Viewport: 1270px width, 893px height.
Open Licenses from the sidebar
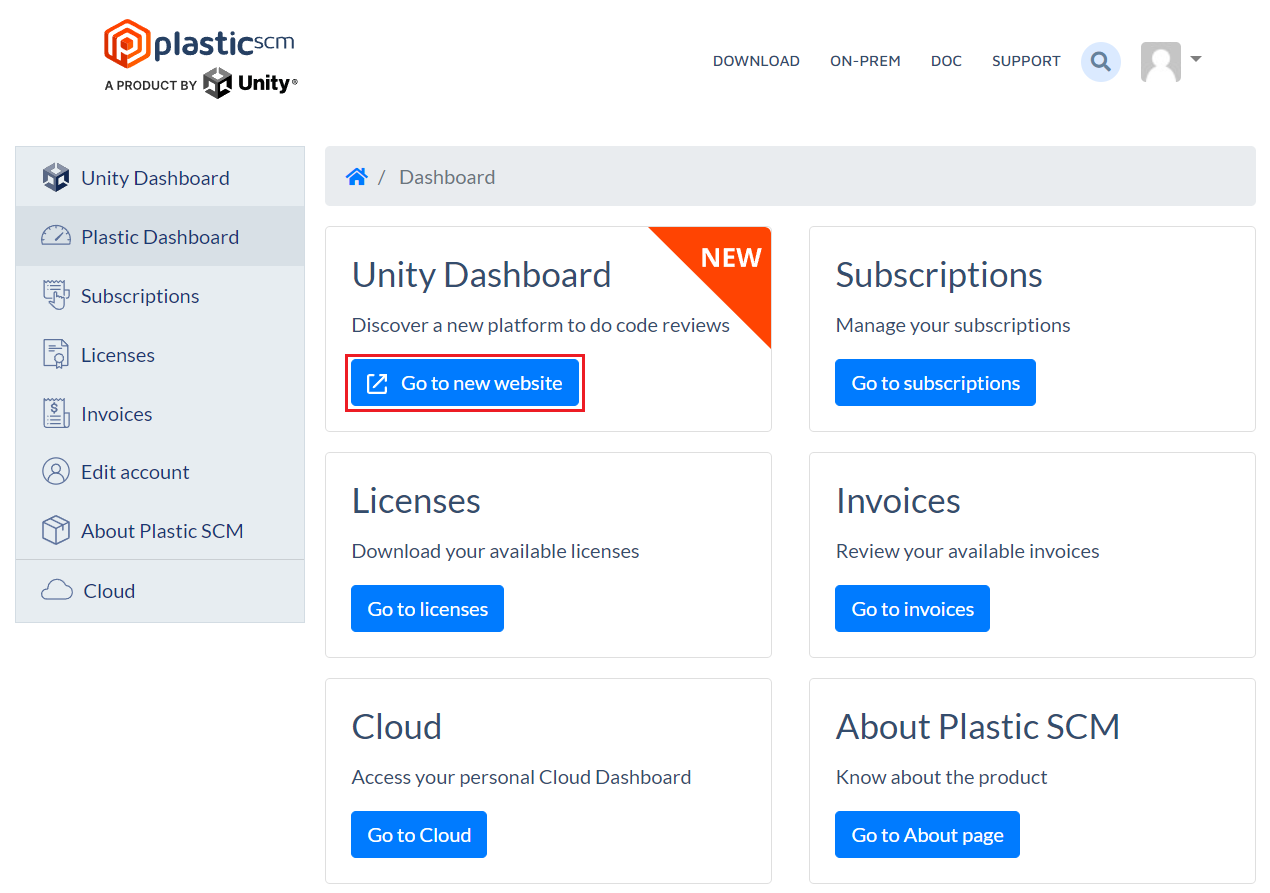point(160,354)
